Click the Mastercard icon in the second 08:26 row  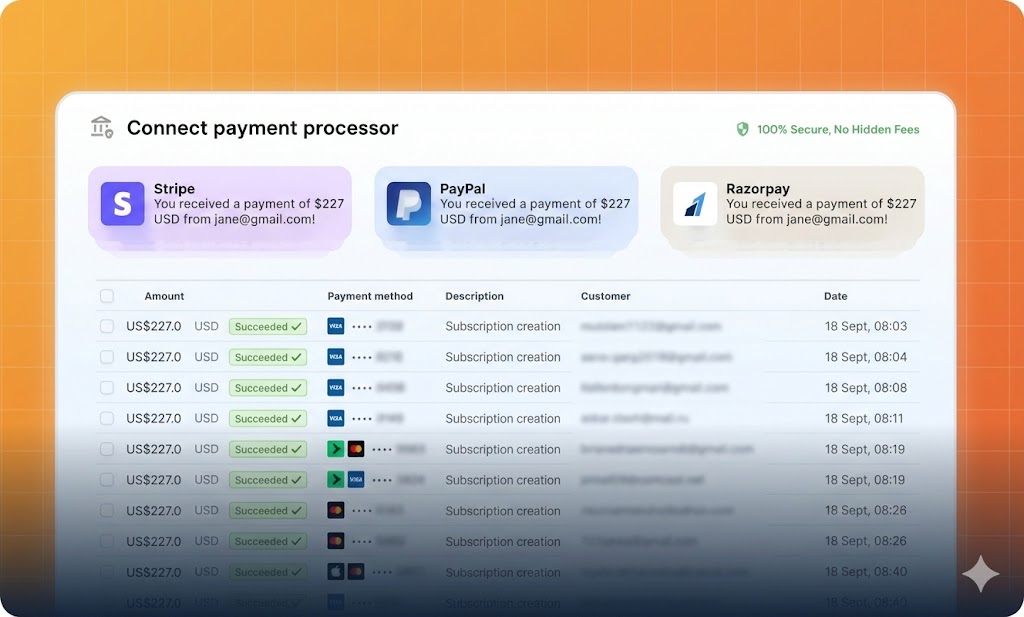point(336,541)
